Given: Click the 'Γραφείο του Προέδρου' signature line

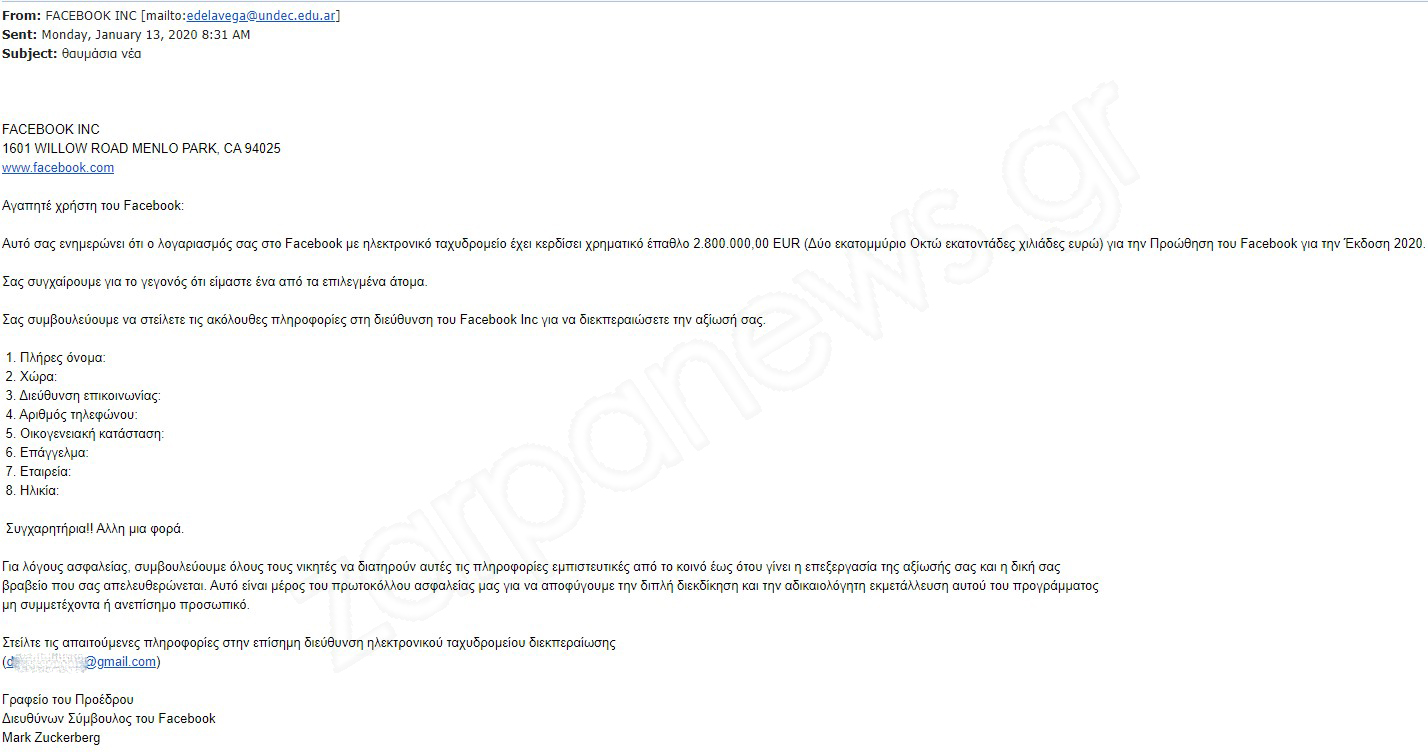Looking at the screenshot, I should click(68, 699).
